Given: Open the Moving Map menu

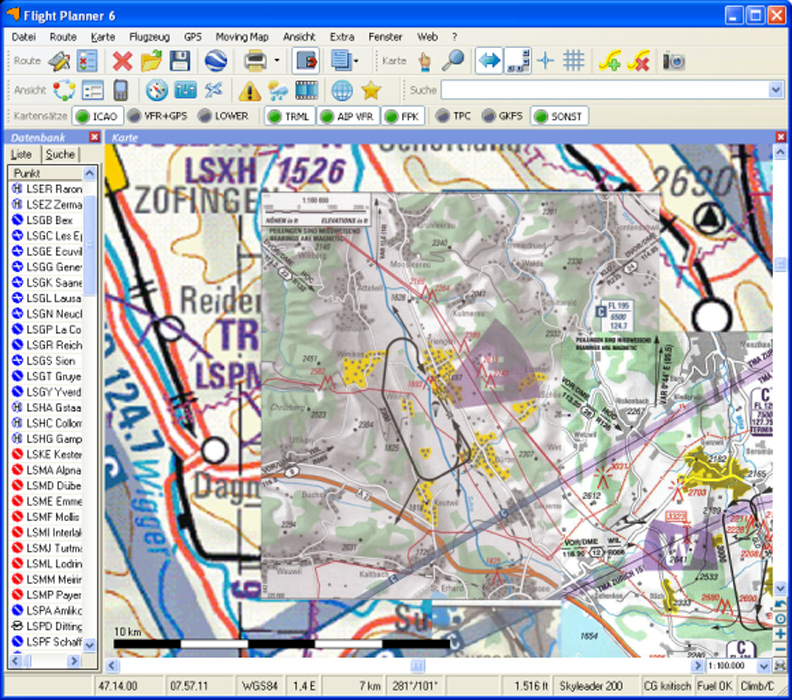Looking at the screenshot, I should 242,37.
